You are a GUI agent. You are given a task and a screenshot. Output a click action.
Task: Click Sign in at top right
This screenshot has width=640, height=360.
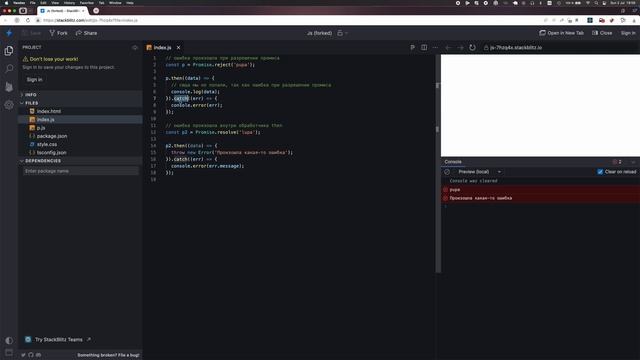pos(628,33)
